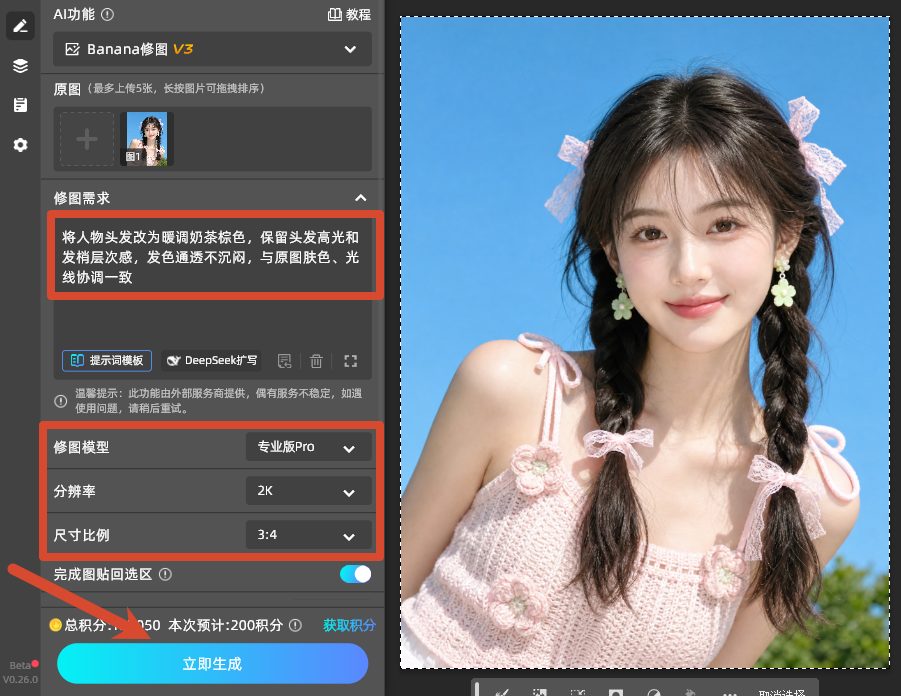Open the notes document icon in sidebar
901x696 pixels.
20,105
